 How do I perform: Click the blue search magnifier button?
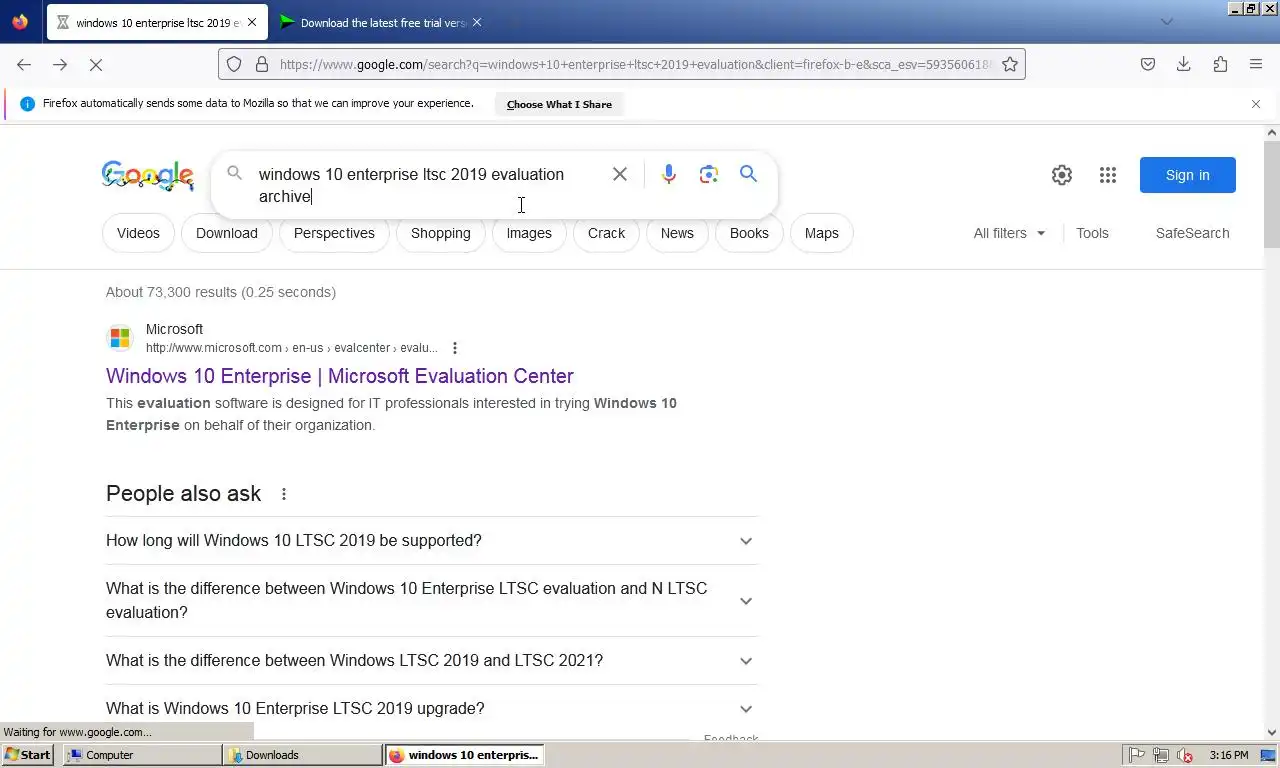(748, 174)
